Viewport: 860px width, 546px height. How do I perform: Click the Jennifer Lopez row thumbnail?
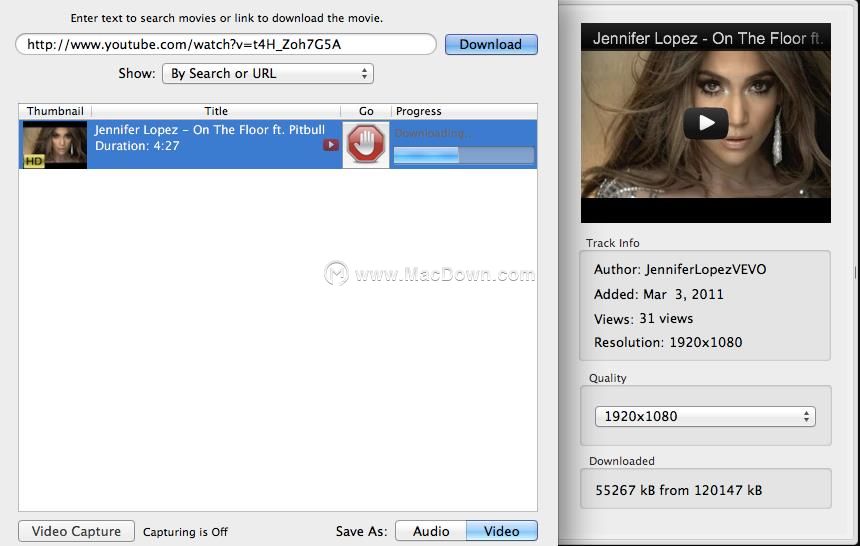tap(55, 145)
